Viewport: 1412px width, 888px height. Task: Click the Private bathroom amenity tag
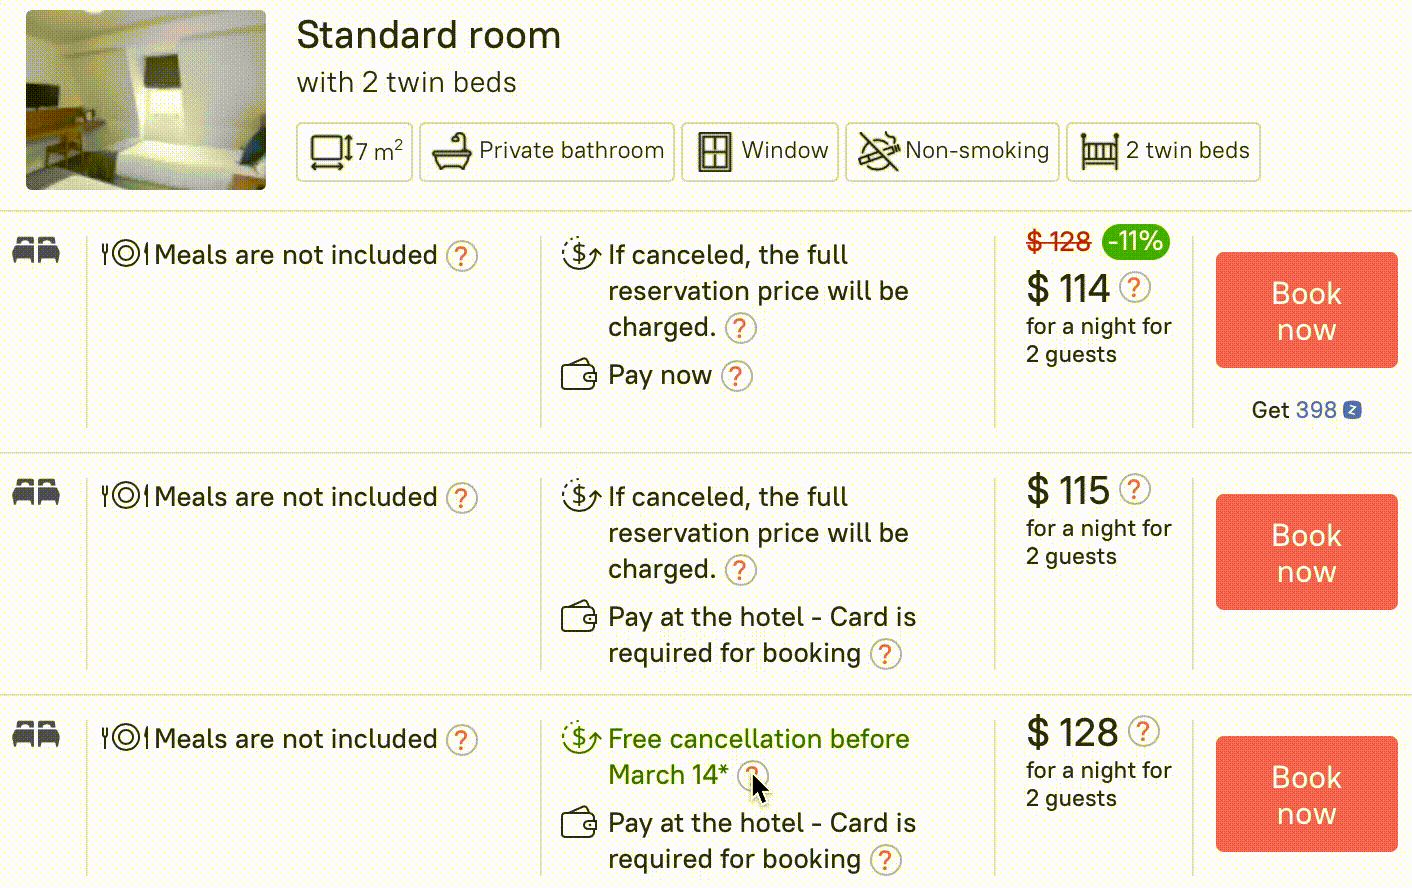point(547,152)
